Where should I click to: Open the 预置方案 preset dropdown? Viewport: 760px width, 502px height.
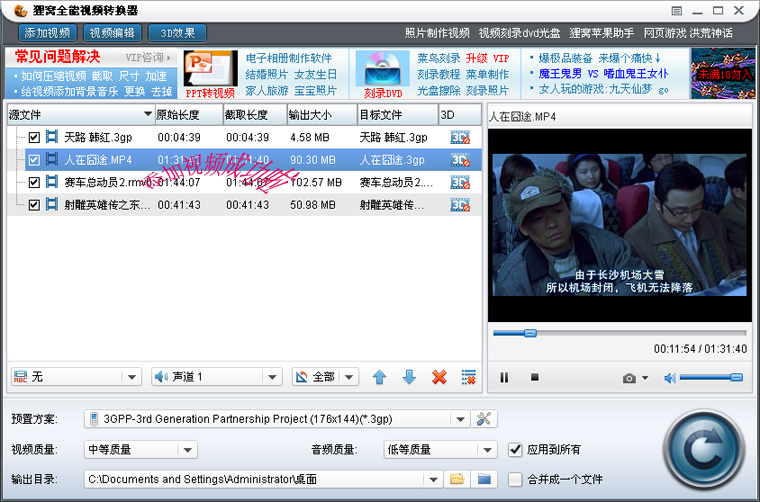coord(460,419)
